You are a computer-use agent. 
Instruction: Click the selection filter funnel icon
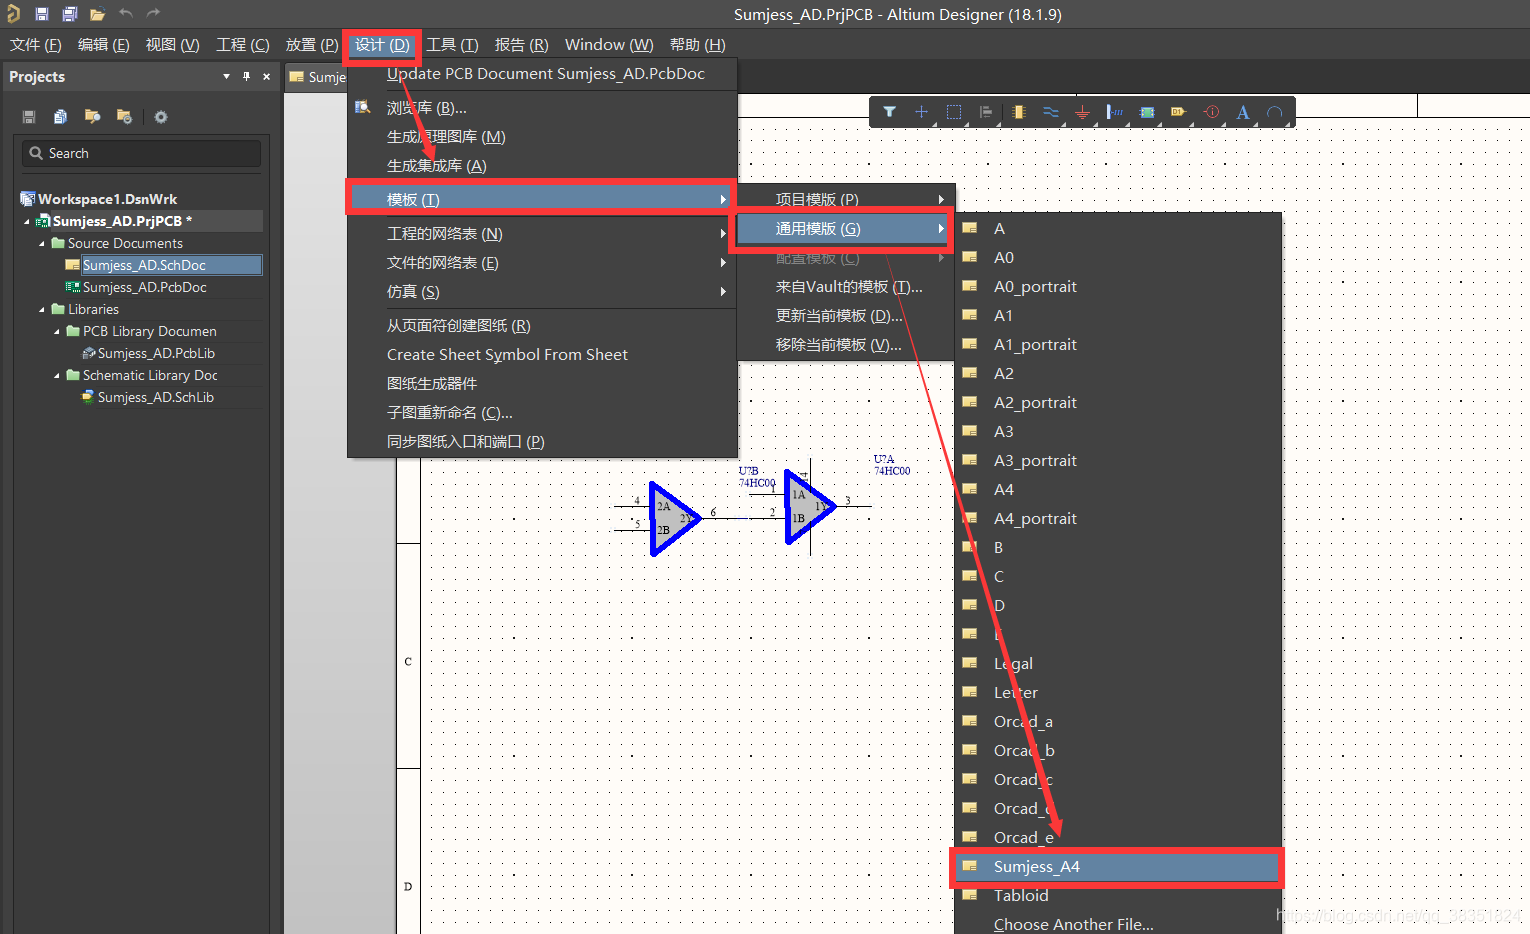coord(889,112)
